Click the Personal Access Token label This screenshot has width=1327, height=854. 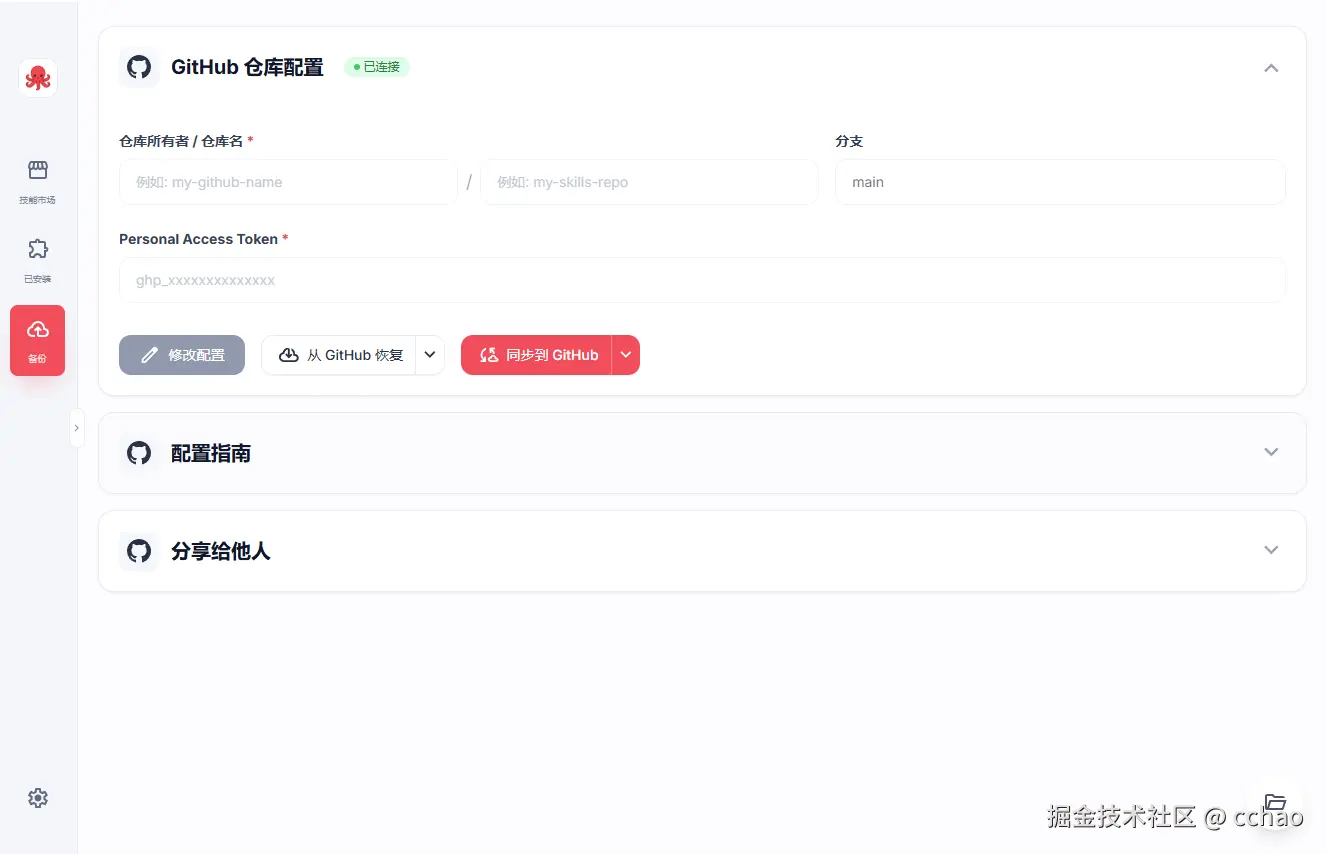[204, 239]
